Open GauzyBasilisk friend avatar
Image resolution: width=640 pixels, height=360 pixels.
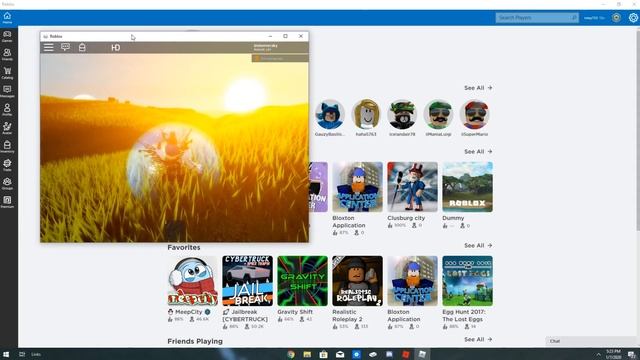330,114
